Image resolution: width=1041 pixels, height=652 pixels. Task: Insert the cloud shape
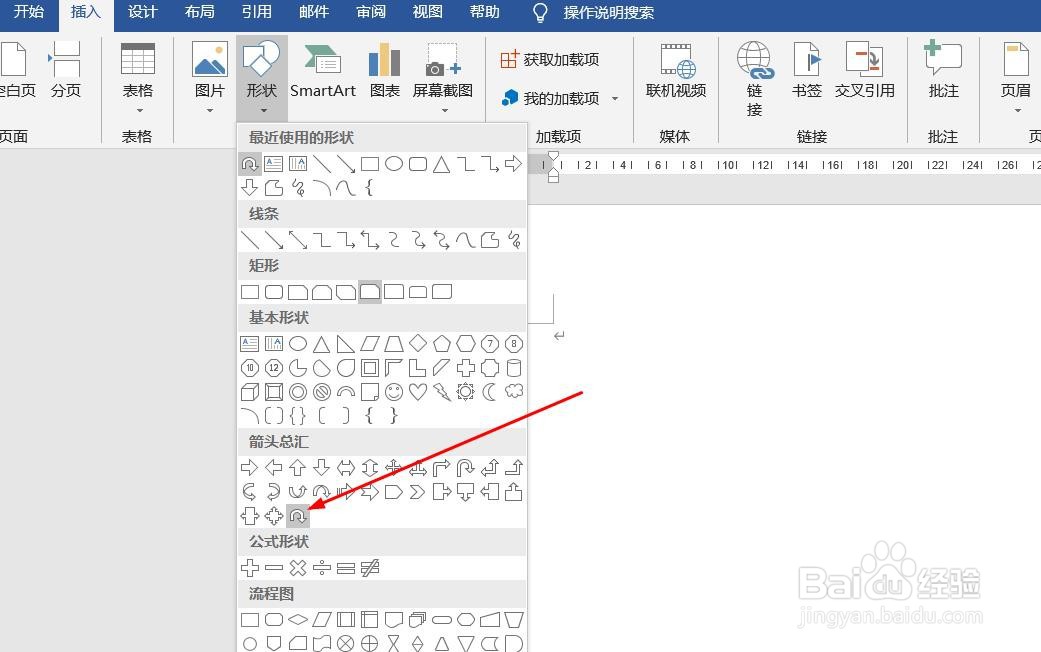[514, 392]
